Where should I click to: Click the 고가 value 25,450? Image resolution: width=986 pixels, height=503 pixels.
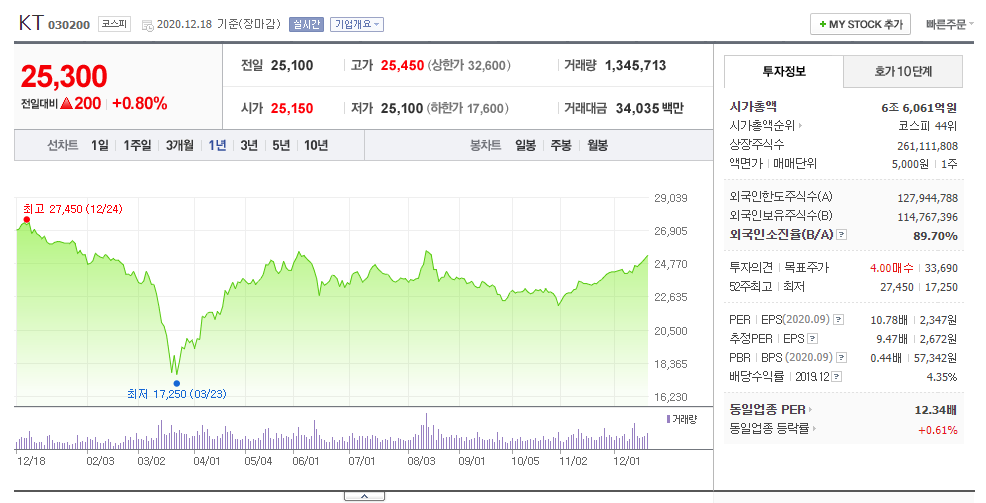402,65
